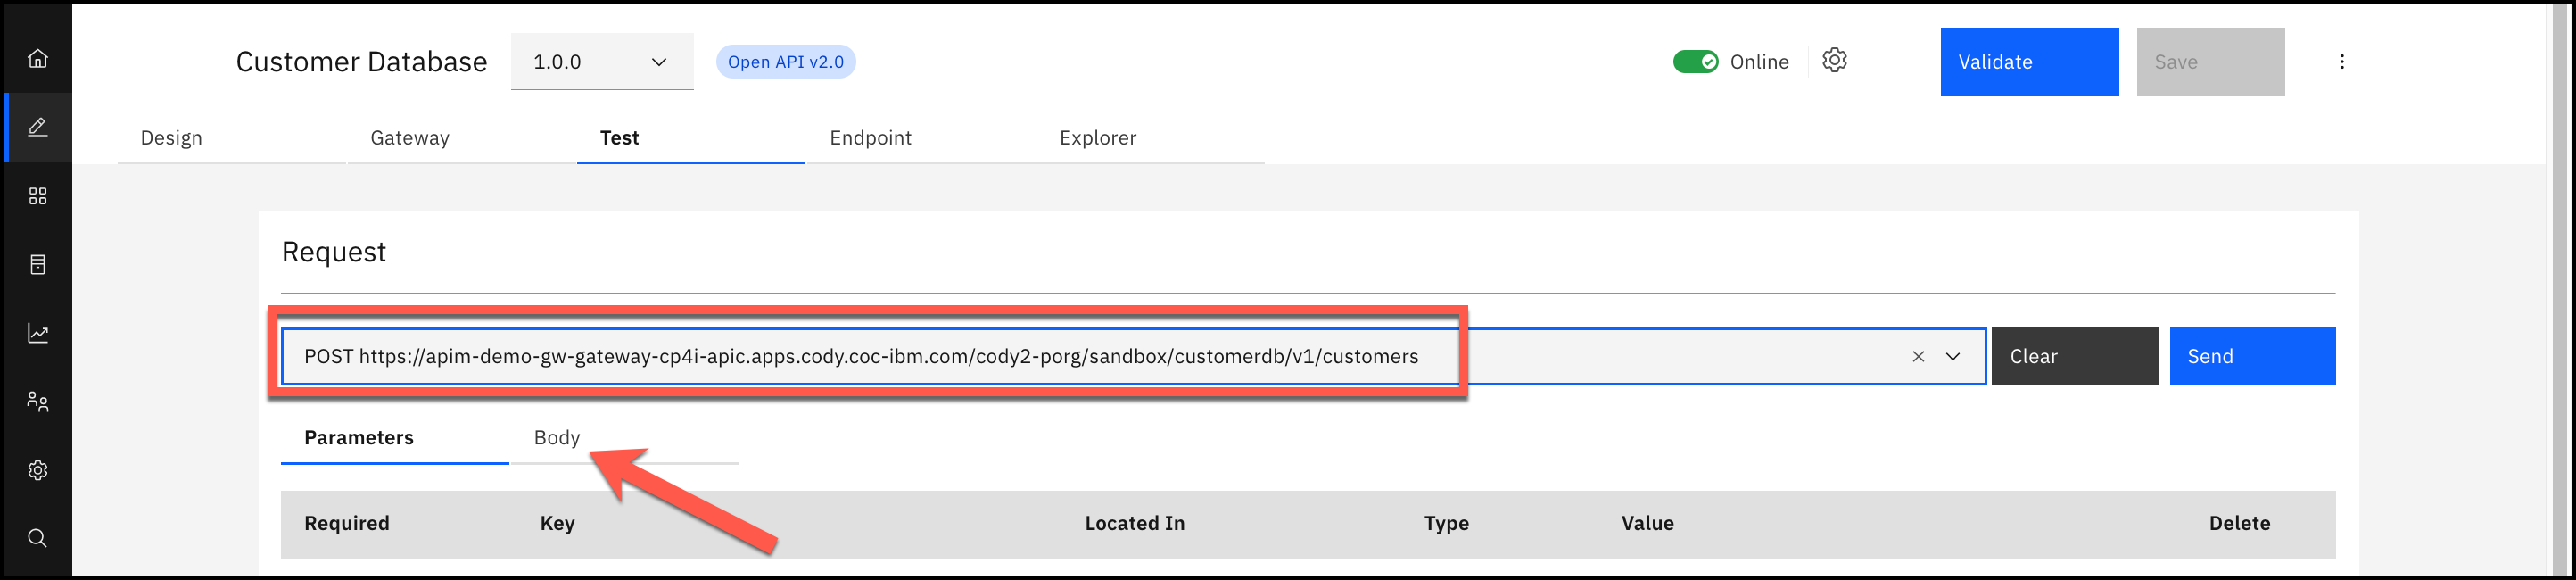Open the vertical three-dot overflow menu
This screenshot has width=2576, height=580.
tap(2341, 62)
